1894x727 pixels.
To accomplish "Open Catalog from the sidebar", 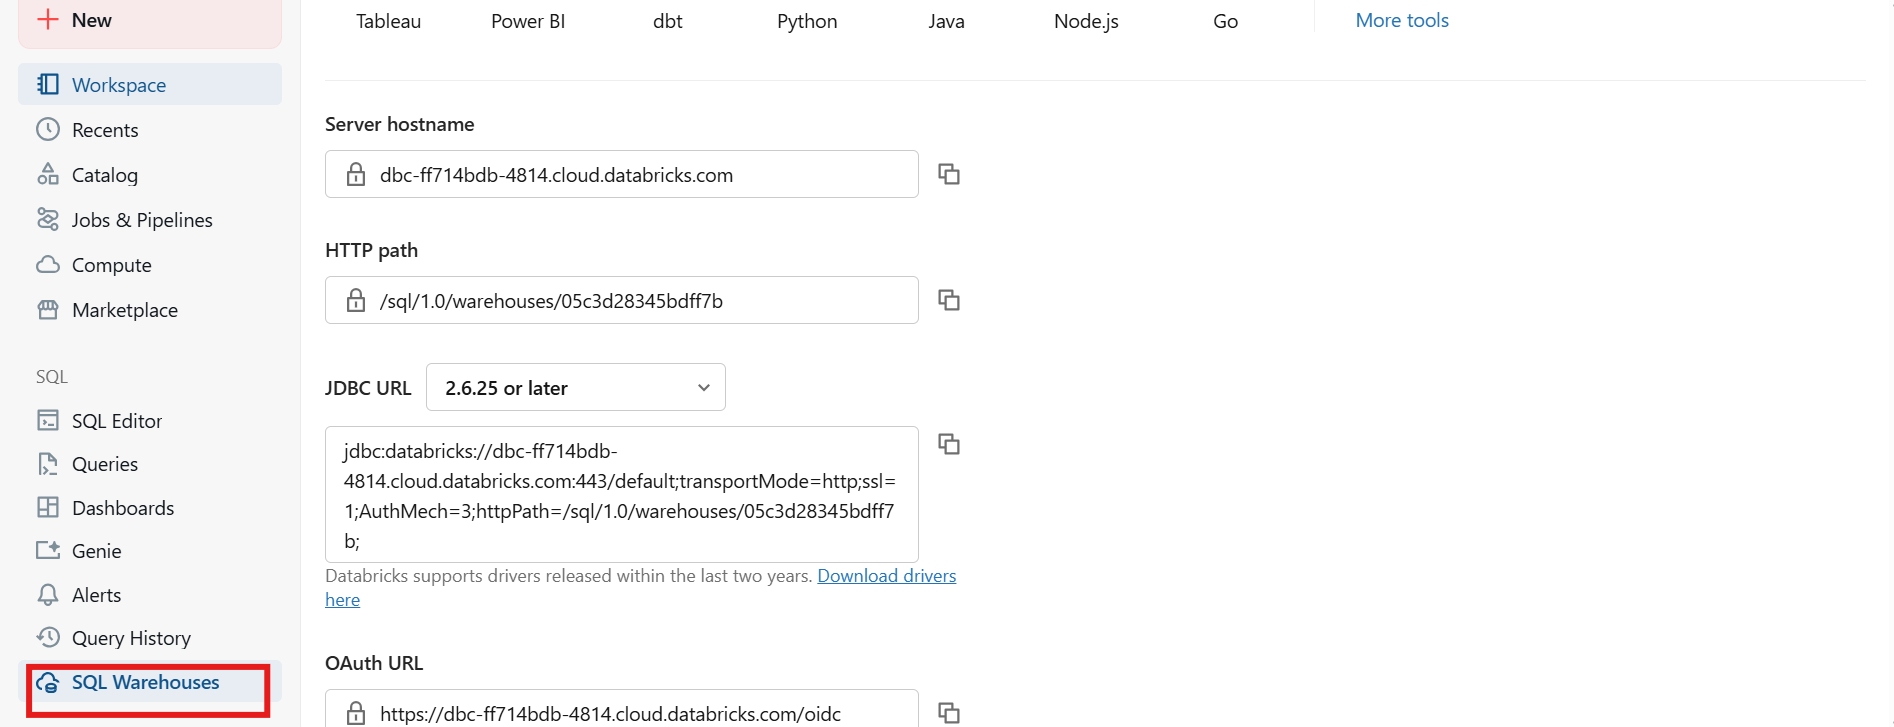I will pyautogui.click(x=104, y=175).
